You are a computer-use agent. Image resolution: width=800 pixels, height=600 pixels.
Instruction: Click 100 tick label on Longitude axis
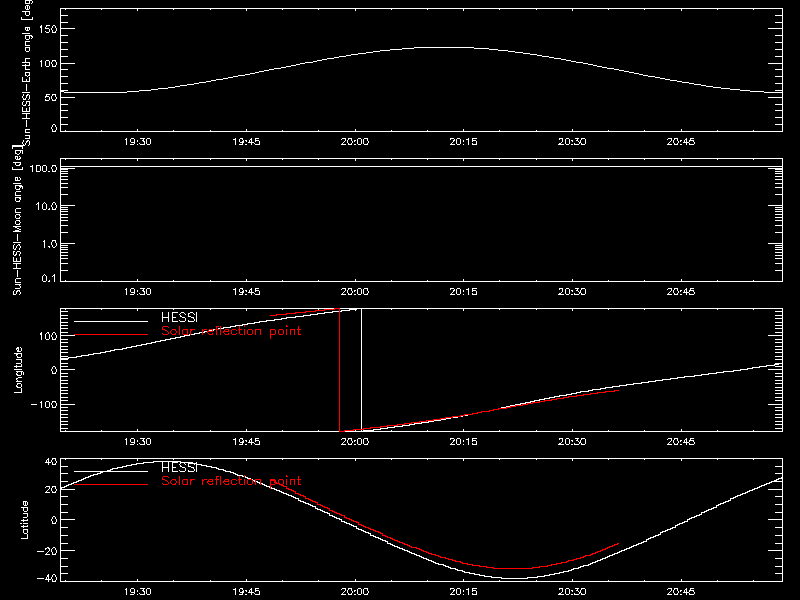(47, 336)
